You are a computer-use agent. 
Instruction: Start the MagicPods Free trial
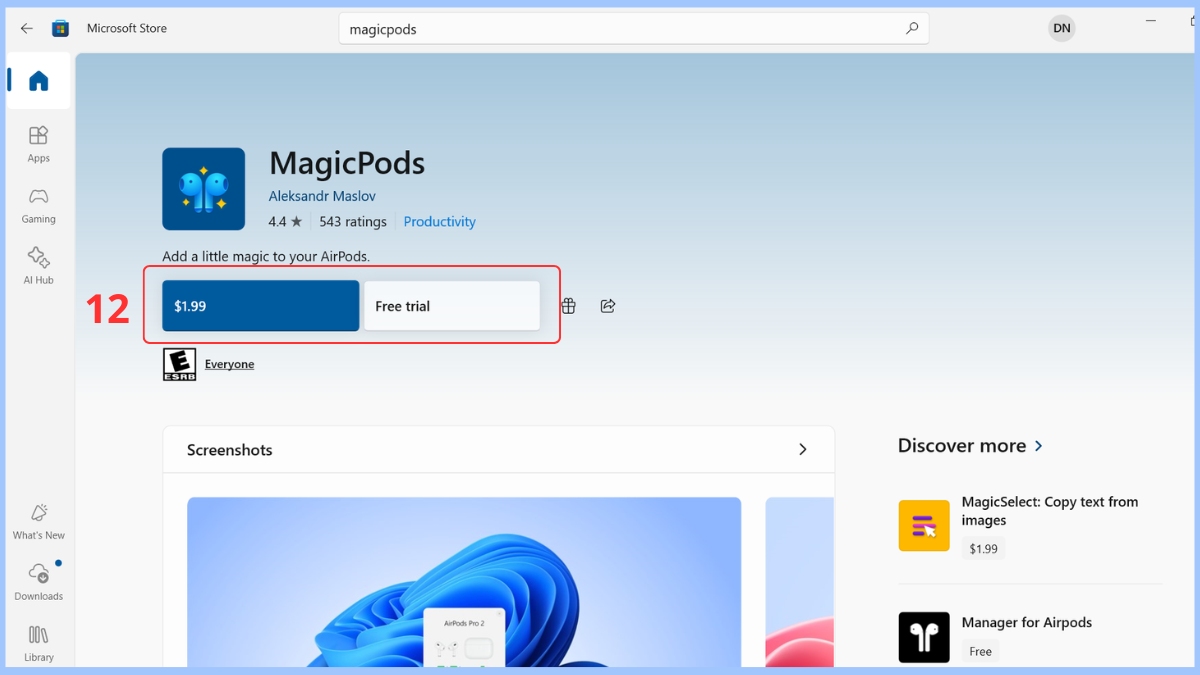(452, 305)
